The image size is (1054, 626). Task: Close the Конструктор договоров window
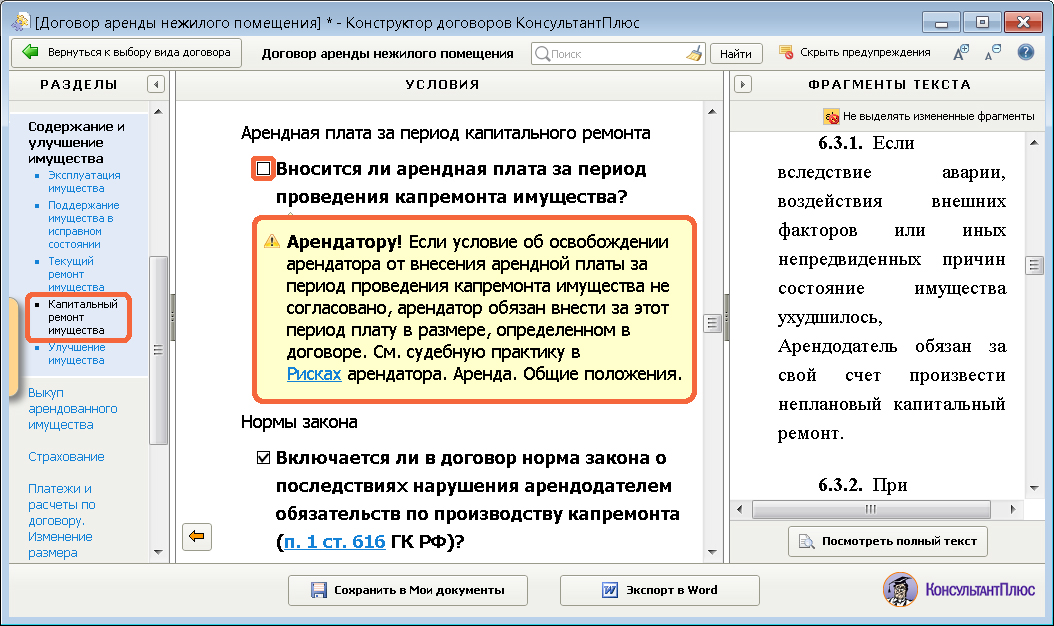(x=1023, y=23)
